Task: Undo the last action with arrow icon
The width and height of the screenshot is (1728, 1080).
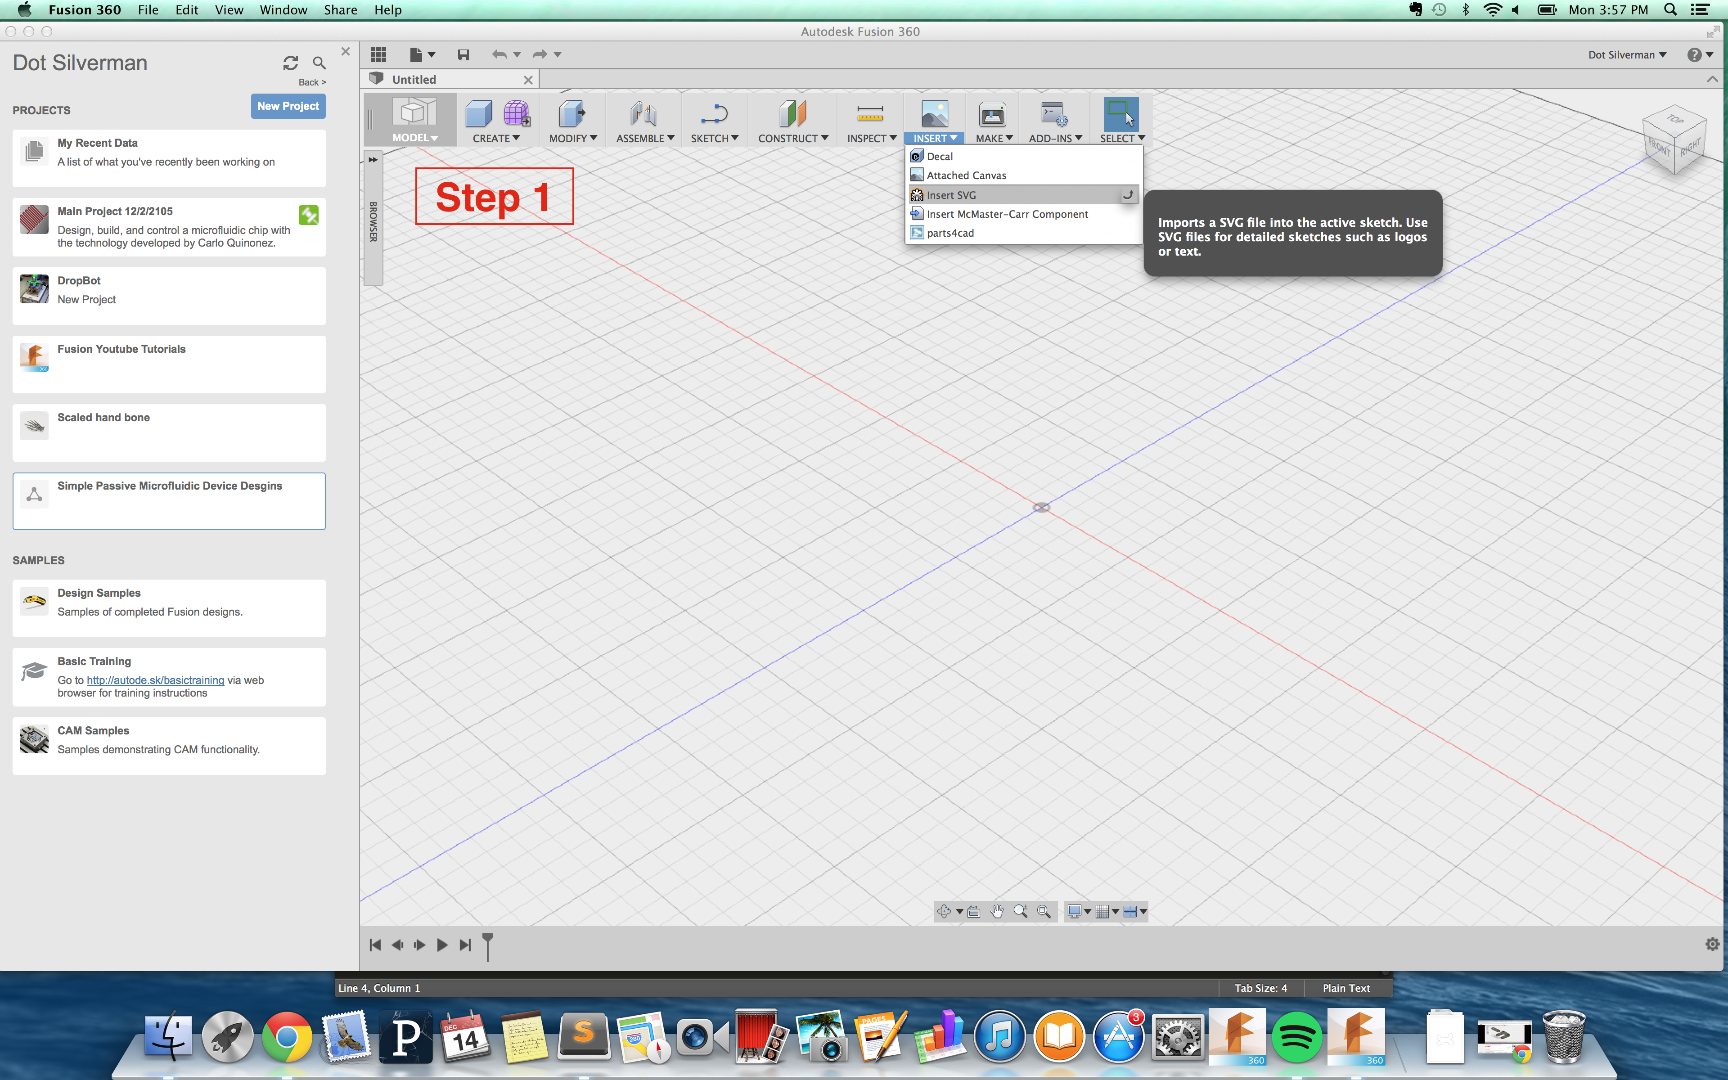Action: [x=499, y=54]
